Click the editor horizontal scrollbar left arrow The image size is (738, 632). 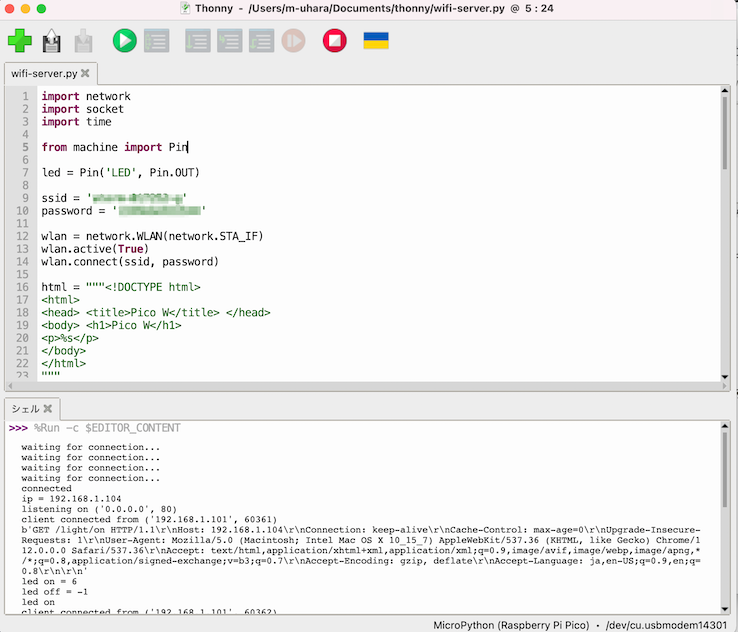pos(10,386)
